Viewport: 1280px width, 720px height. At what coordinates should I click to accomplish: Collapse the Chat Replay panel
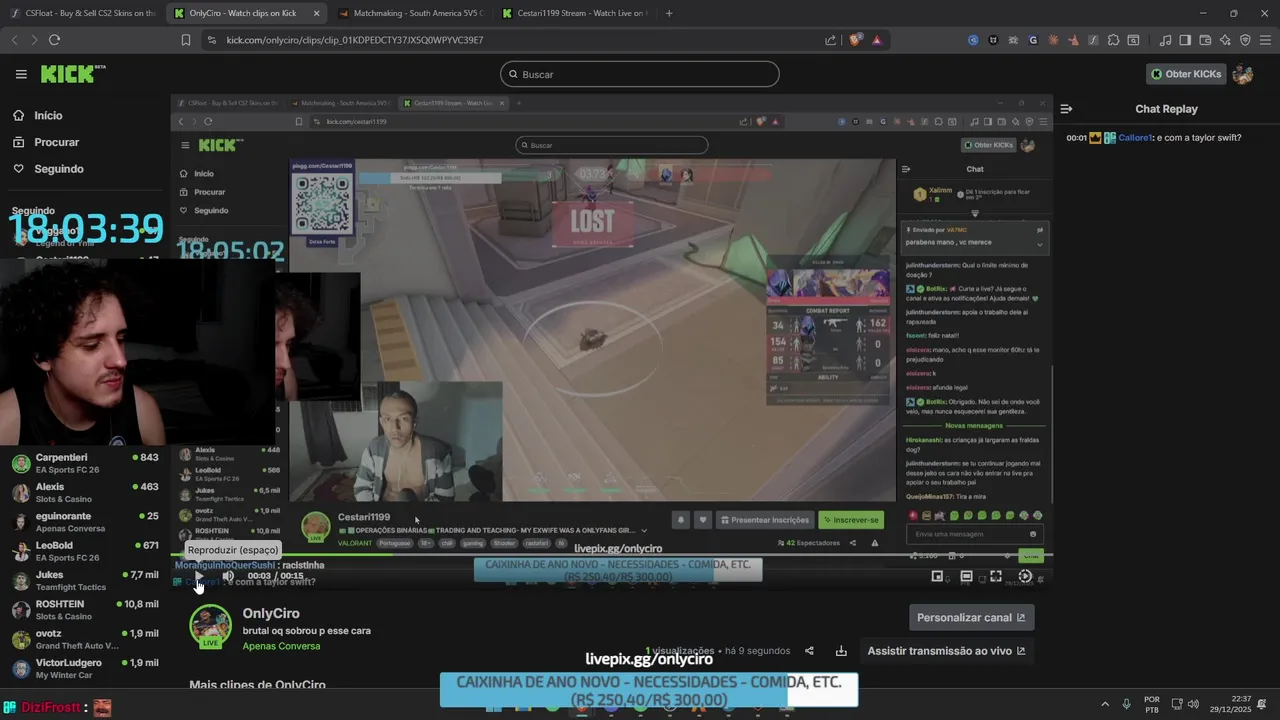coord(1066,109)
